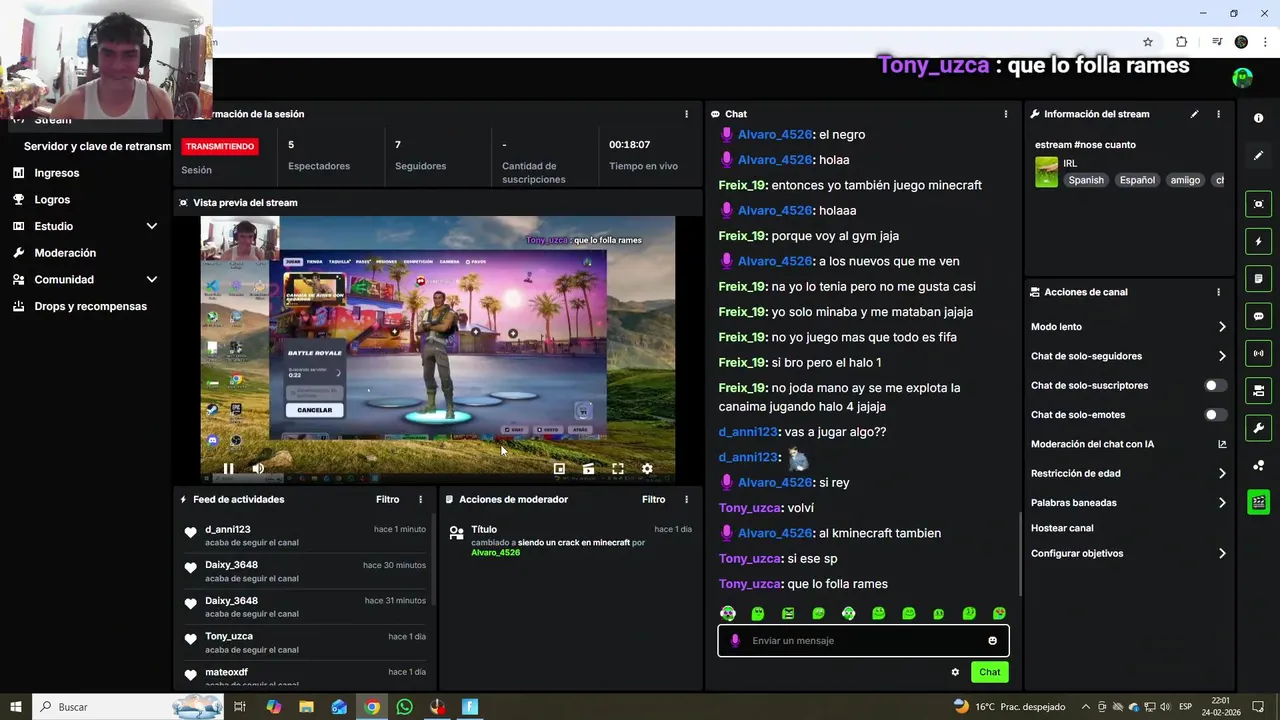Open session information panel three-dot menu
Viewport: 1280px width, 720px height.
[x=686, y=114]
